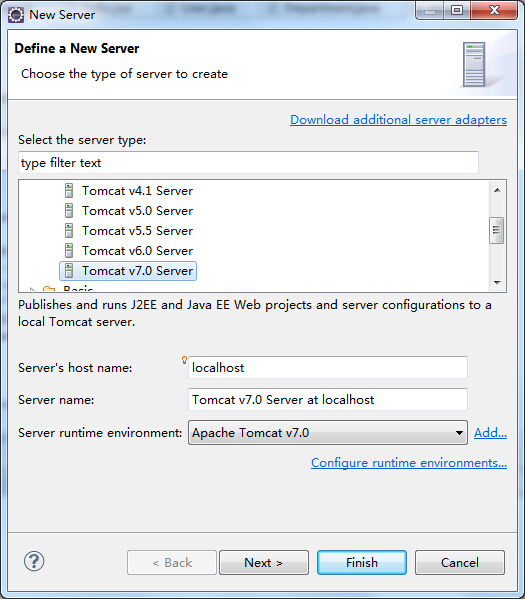The height and width of the screenshot is (599, 525).
Task: Click the Tomcat v4.1 Server icon
Action: [69, 190]
